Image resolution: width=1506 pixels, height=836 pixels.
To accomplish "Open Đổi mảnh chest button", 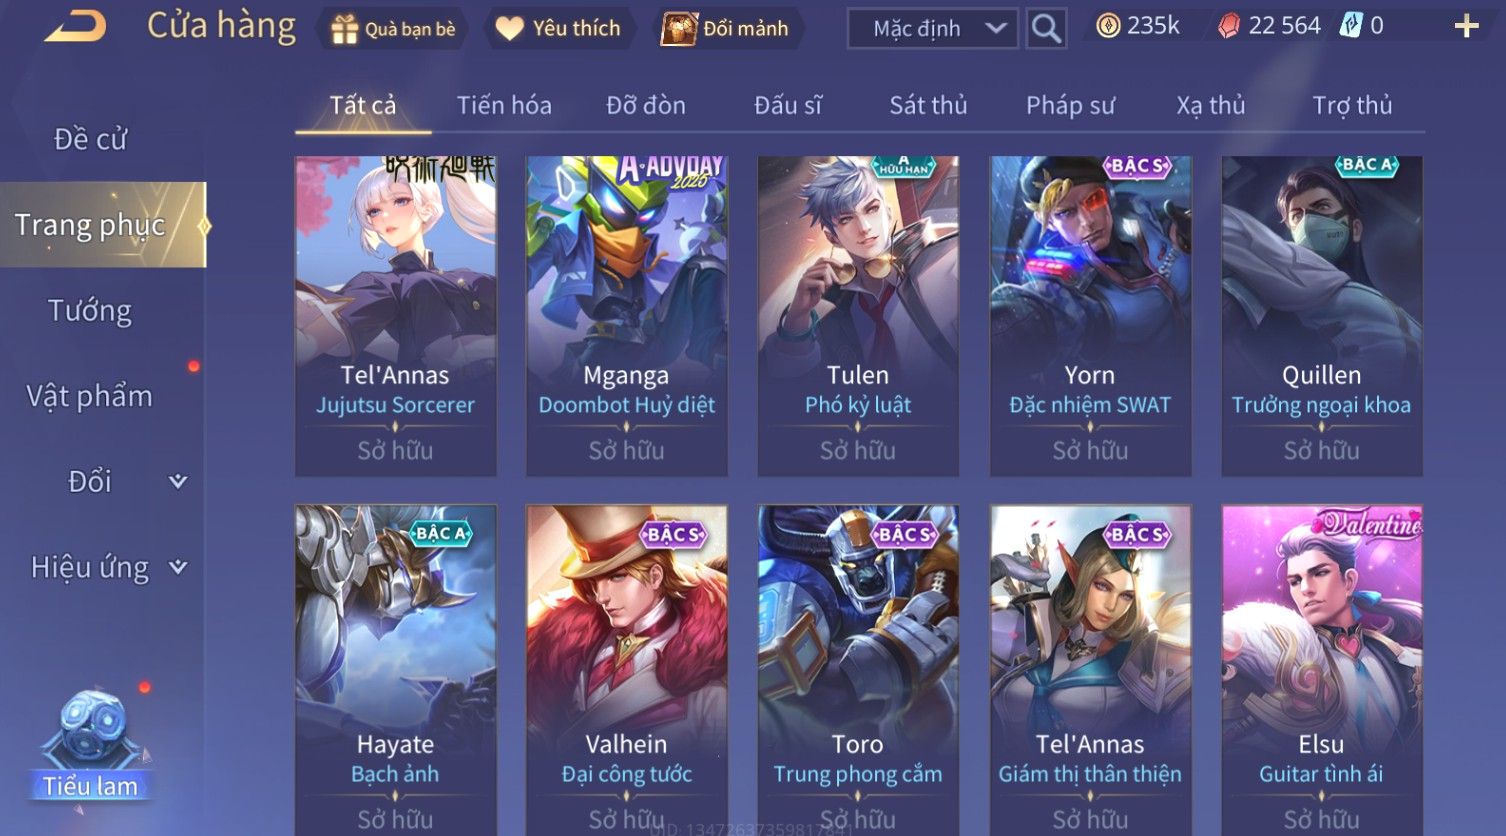I will [x=725, y=28].
